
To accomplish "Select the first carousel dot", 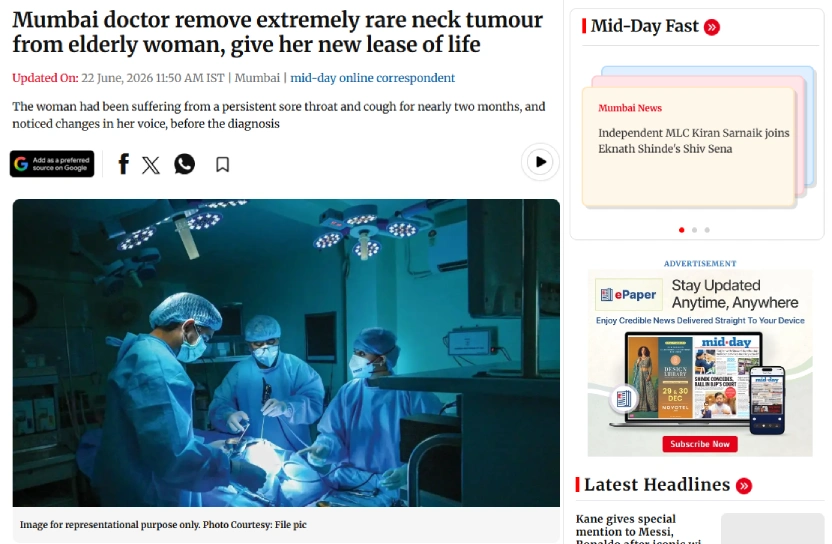I will click(x=681, y=230).
